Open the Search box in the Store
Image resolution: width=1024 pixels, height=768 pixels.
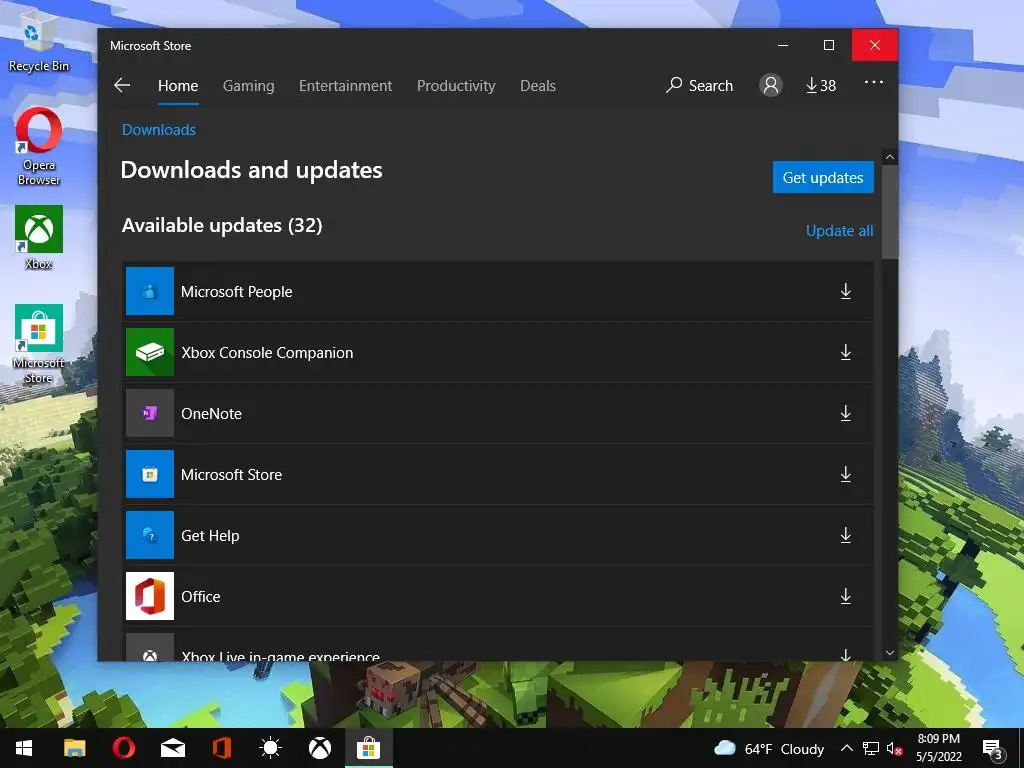click(699, 86)
